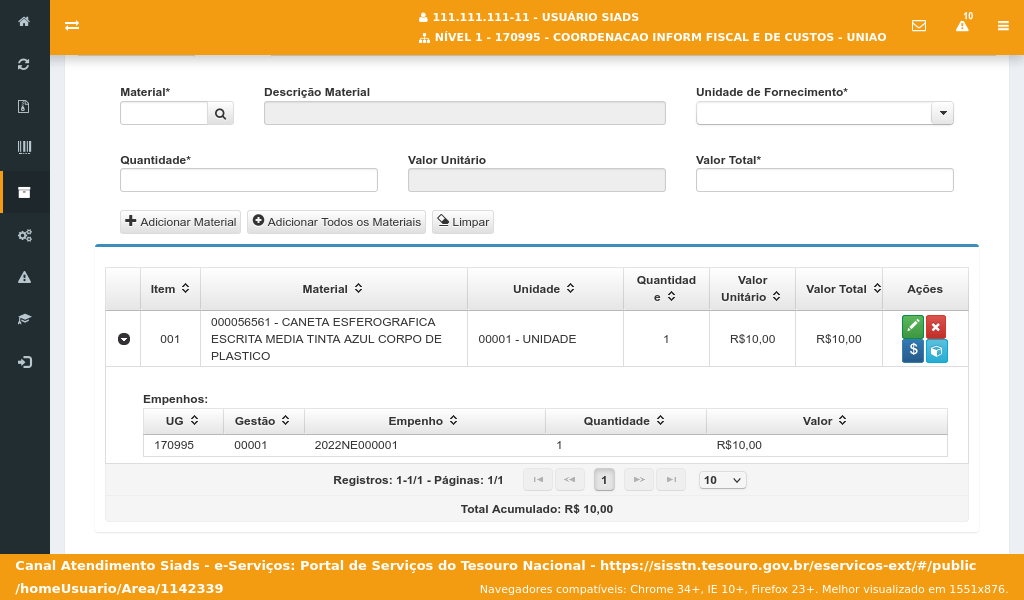Go to first page of results
Viewport: 1024px width, 600px height.
tap(538, 480)
